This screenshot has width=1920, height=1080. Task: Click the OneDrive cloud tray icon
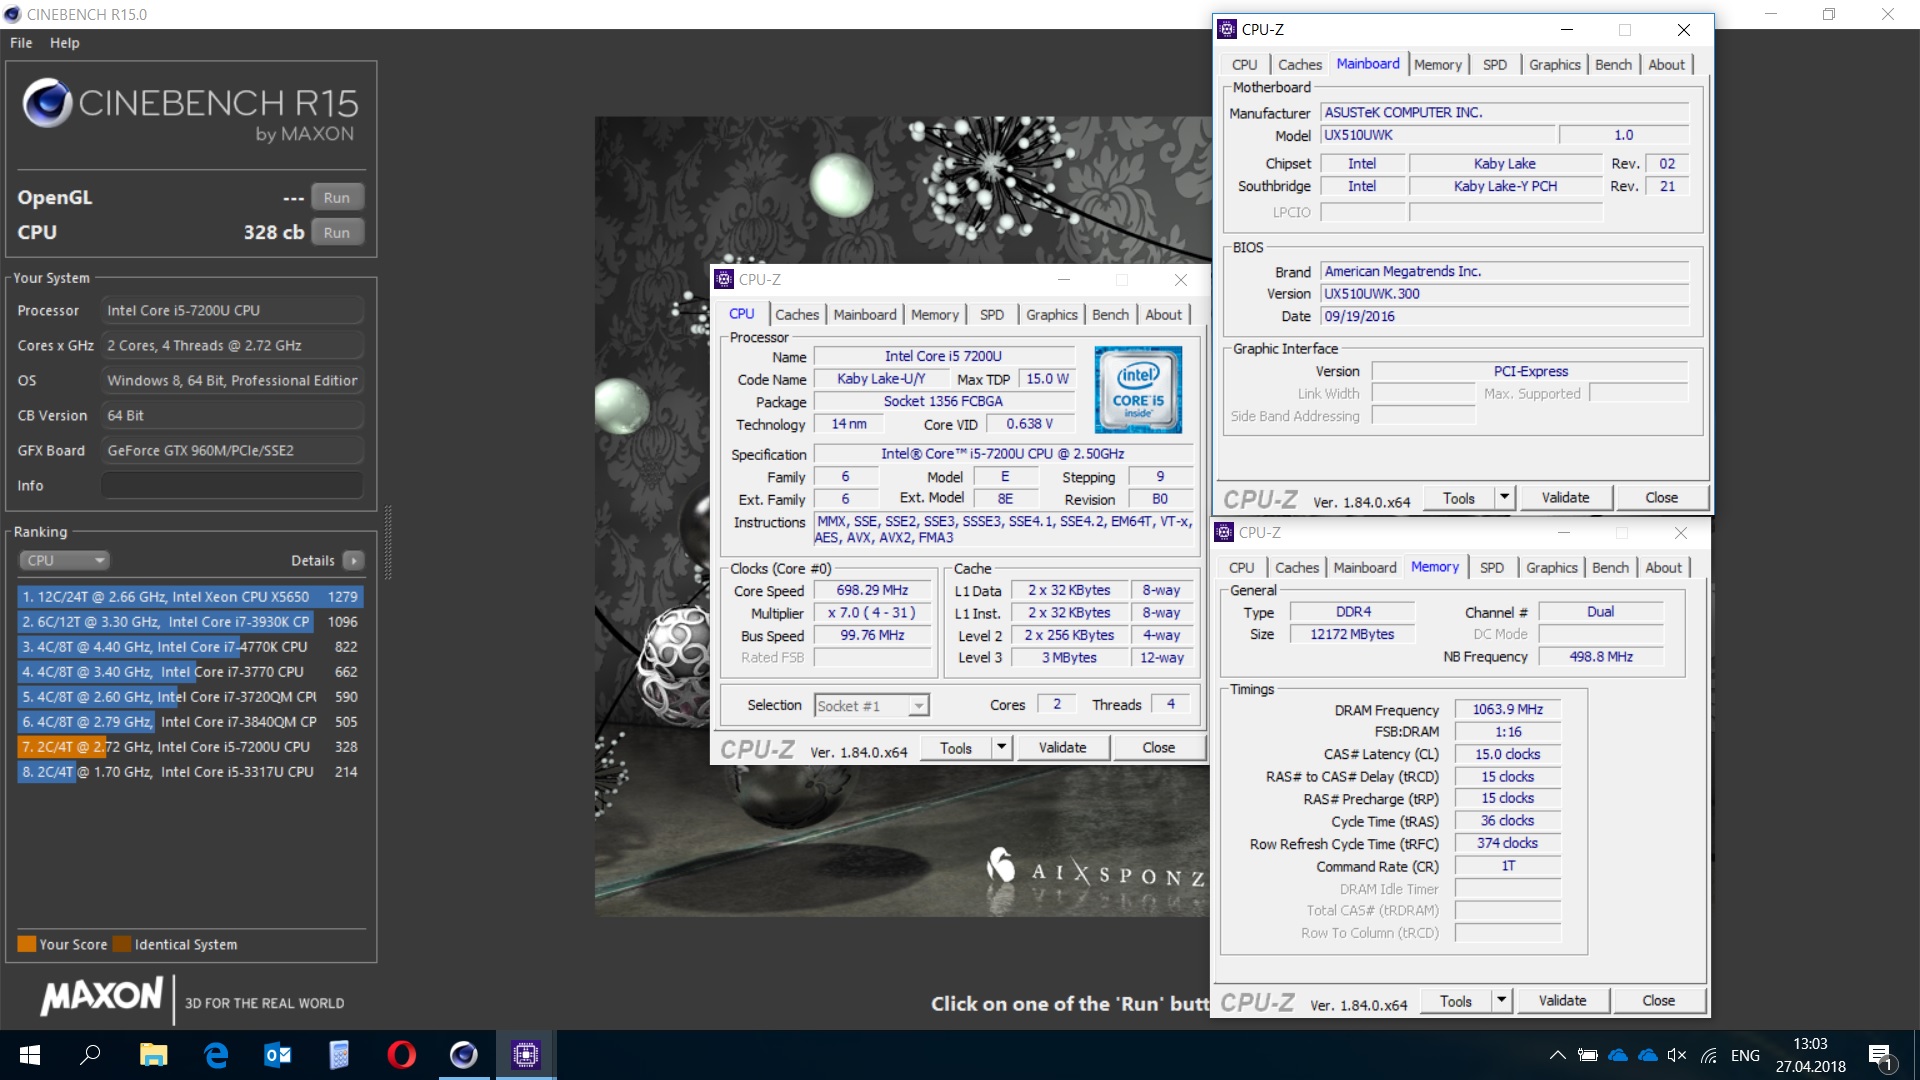click(x=1618, y=1055)
